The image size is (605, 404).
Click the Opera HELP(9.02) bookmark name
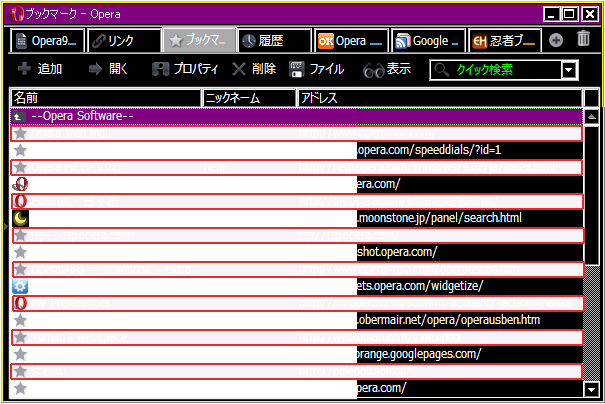click(76, 167)
